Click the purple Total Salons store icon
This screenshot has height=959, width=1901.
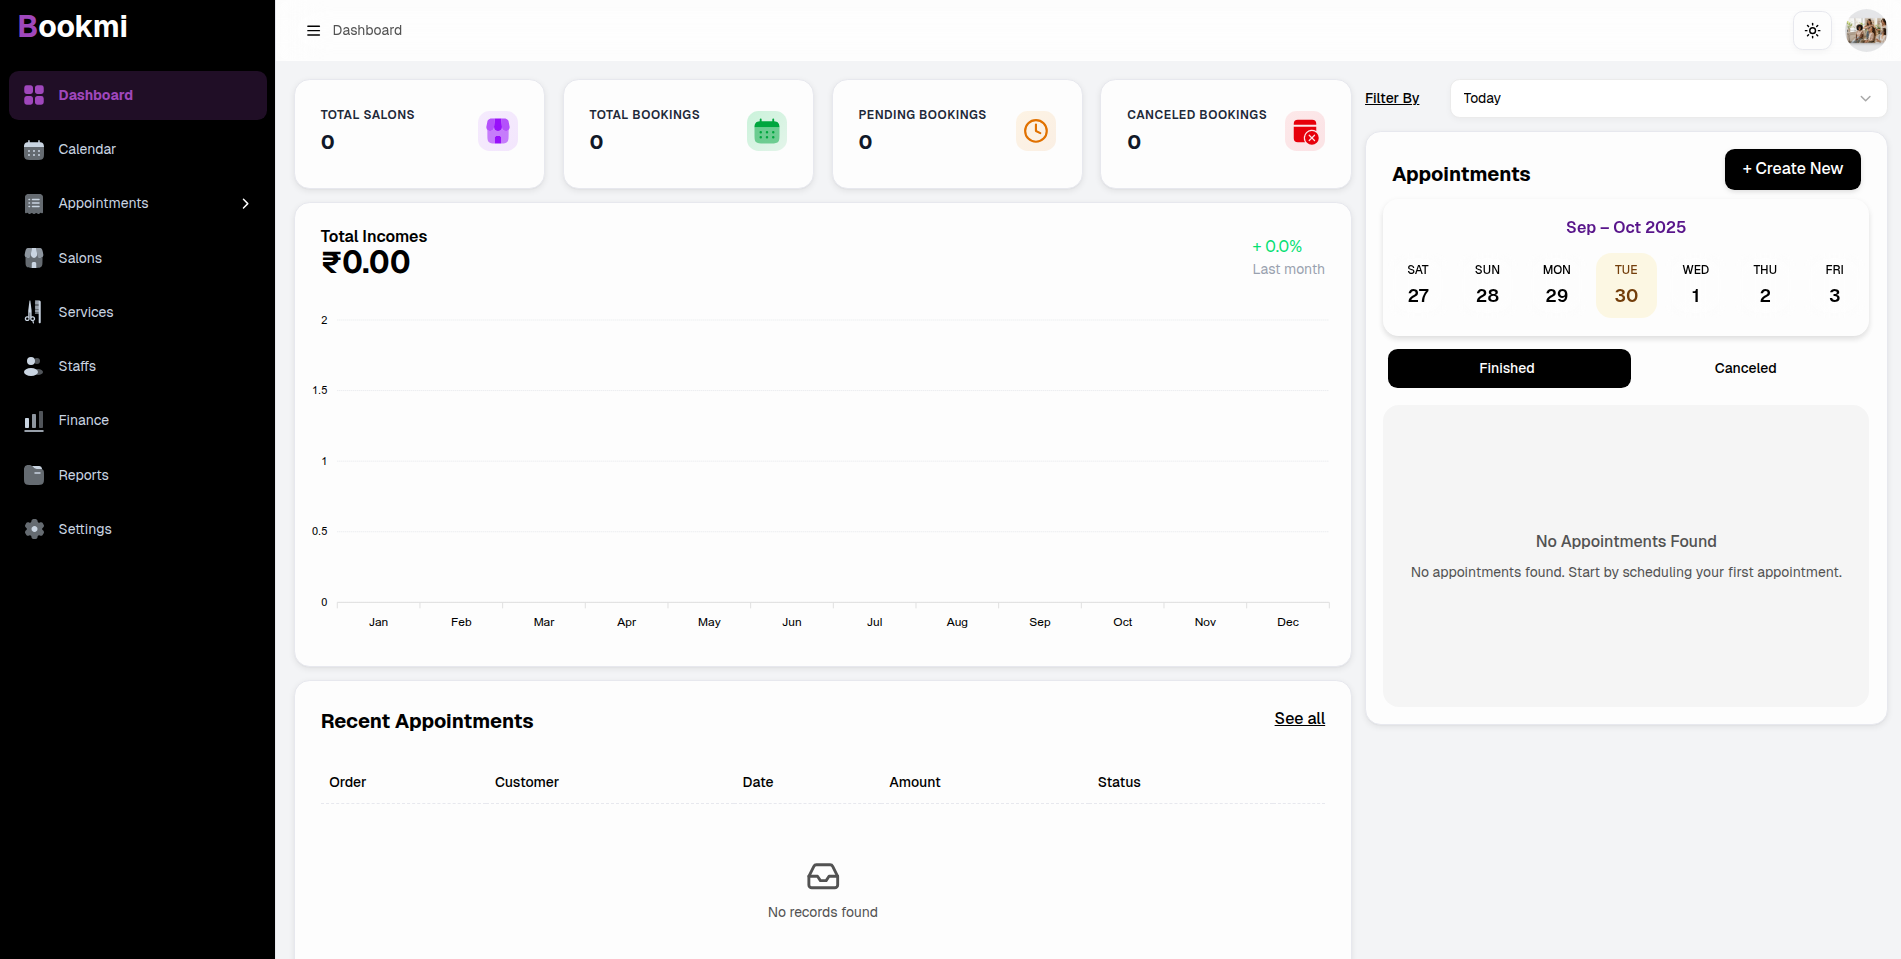497,130
